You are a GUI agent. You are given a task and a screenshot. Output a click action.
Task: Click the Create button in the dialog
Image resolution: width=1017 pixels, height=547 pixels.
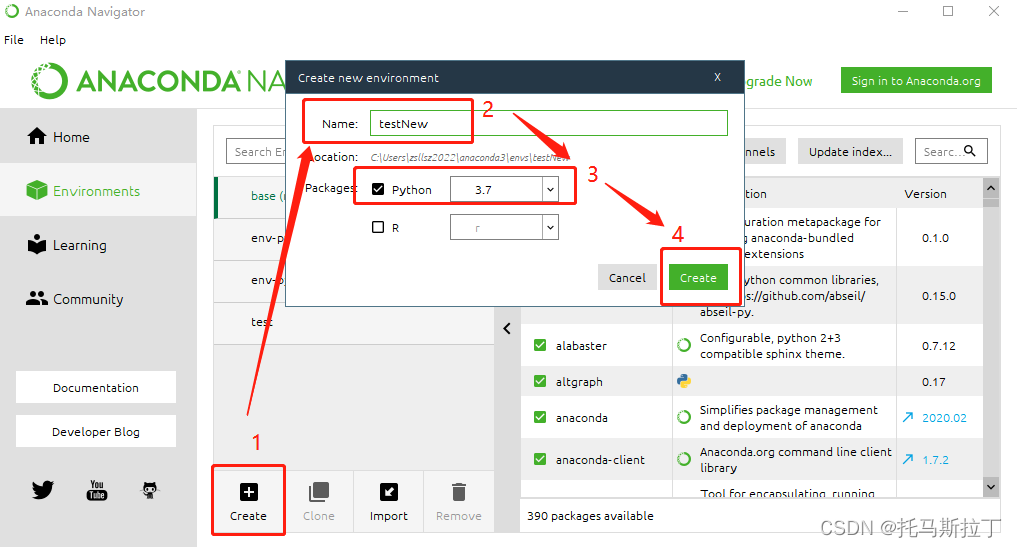click(x=698, y=278)
